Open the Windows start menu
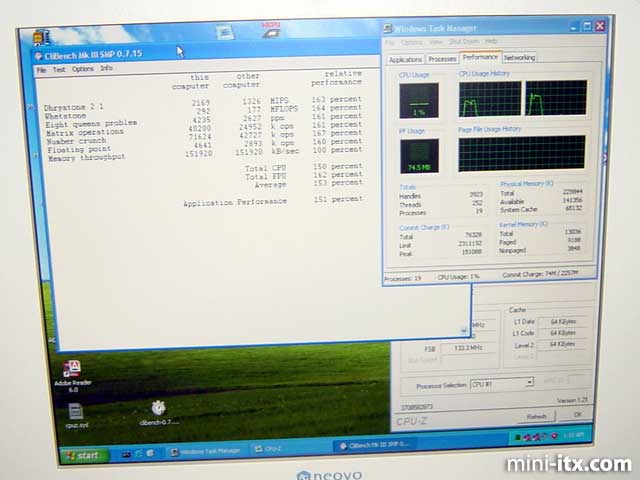This screenshot has height=480, width=640. pos(85,455)
